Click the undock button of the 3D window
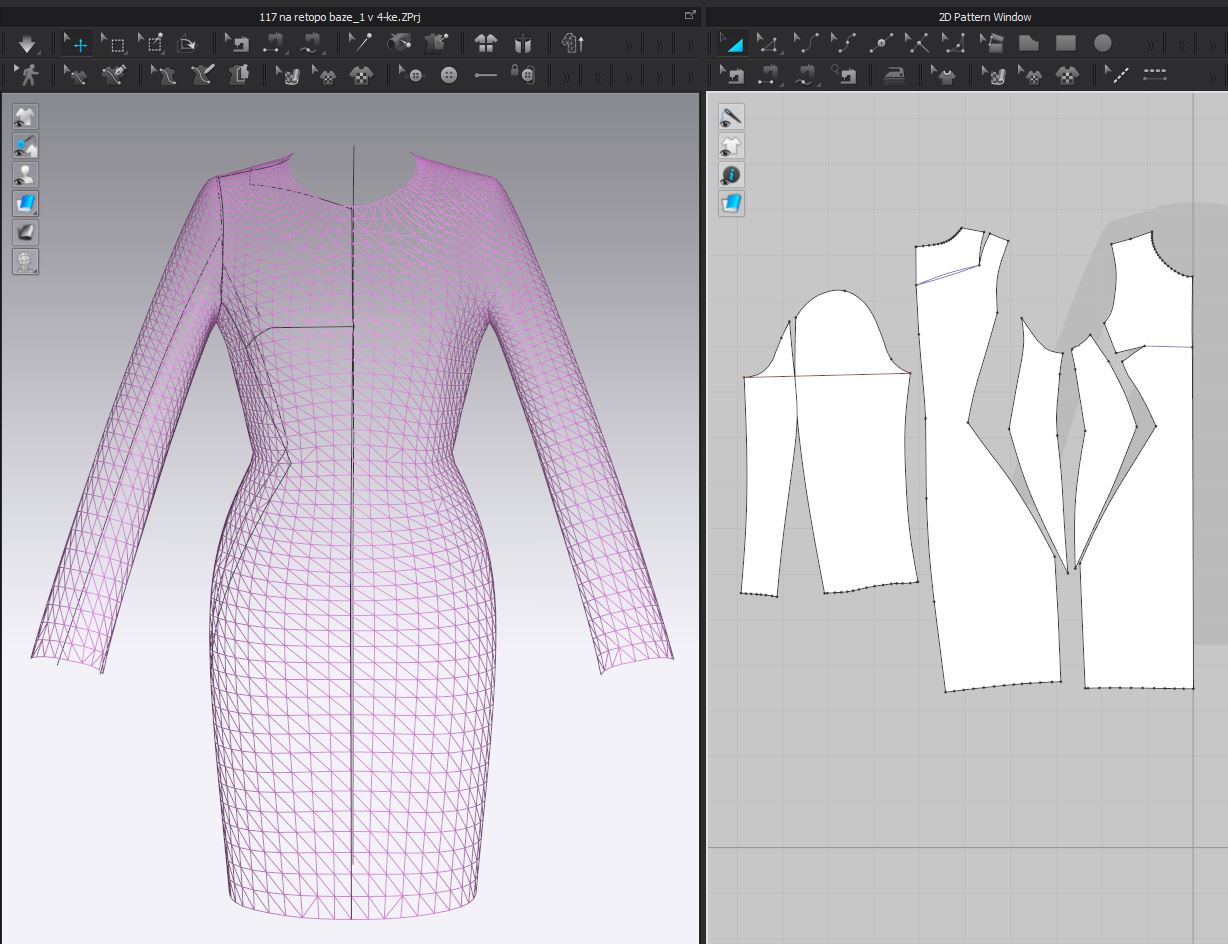The image size is (1228, 944). 689,15
